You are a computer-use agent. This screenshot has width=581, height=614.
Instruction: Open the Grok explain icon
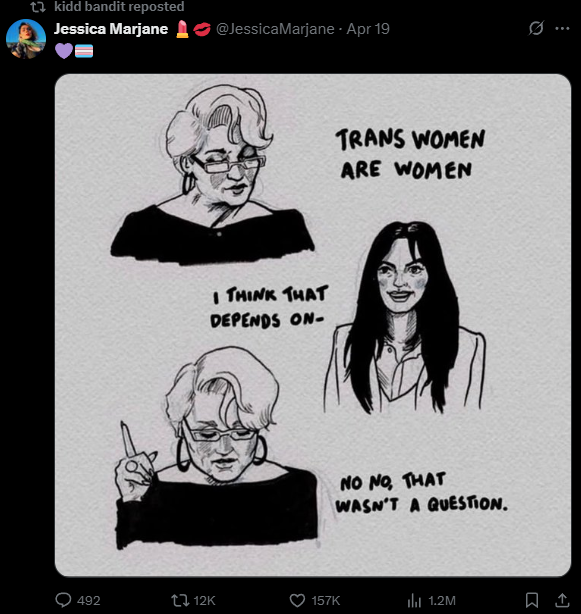(x=536, y=28)
